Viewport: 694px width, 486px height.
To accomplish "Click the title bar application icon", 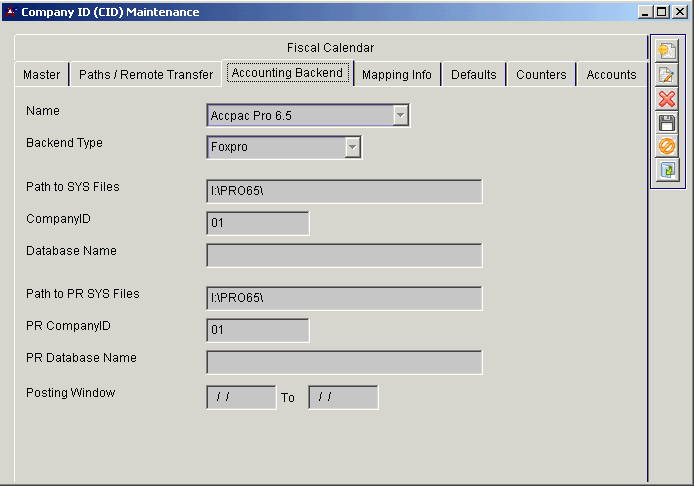I will pyautogui.click(x=11, y=12).
